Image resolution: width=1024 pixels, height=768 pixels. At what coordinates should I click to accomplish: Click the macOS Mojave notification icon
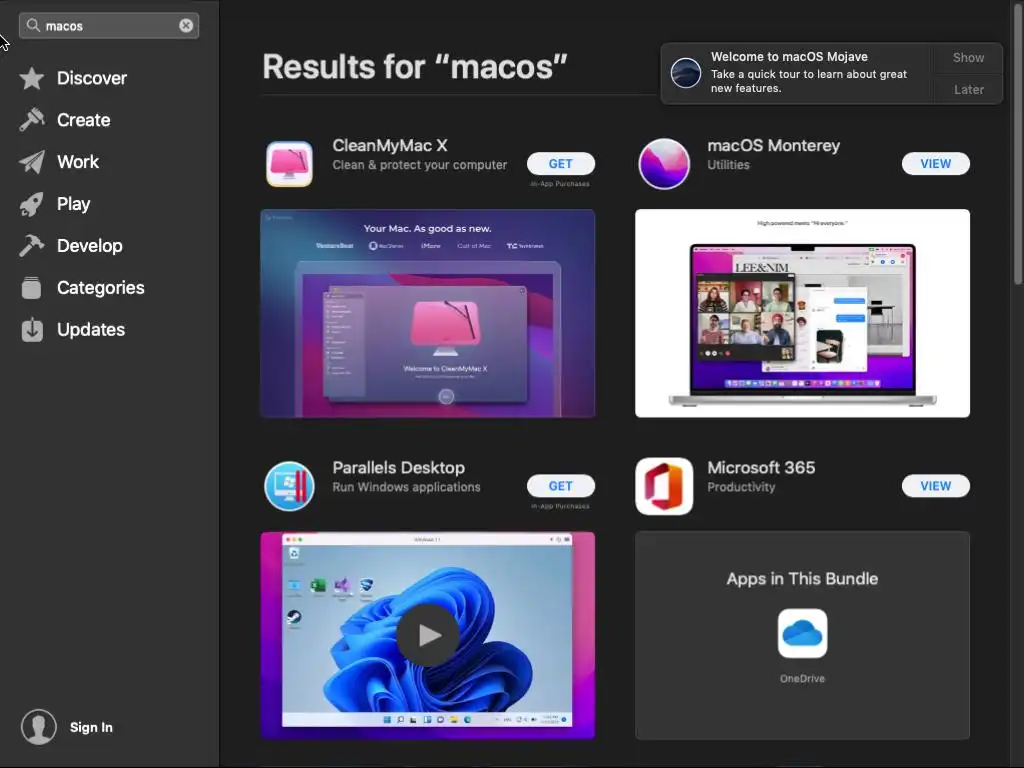point(686,73)
